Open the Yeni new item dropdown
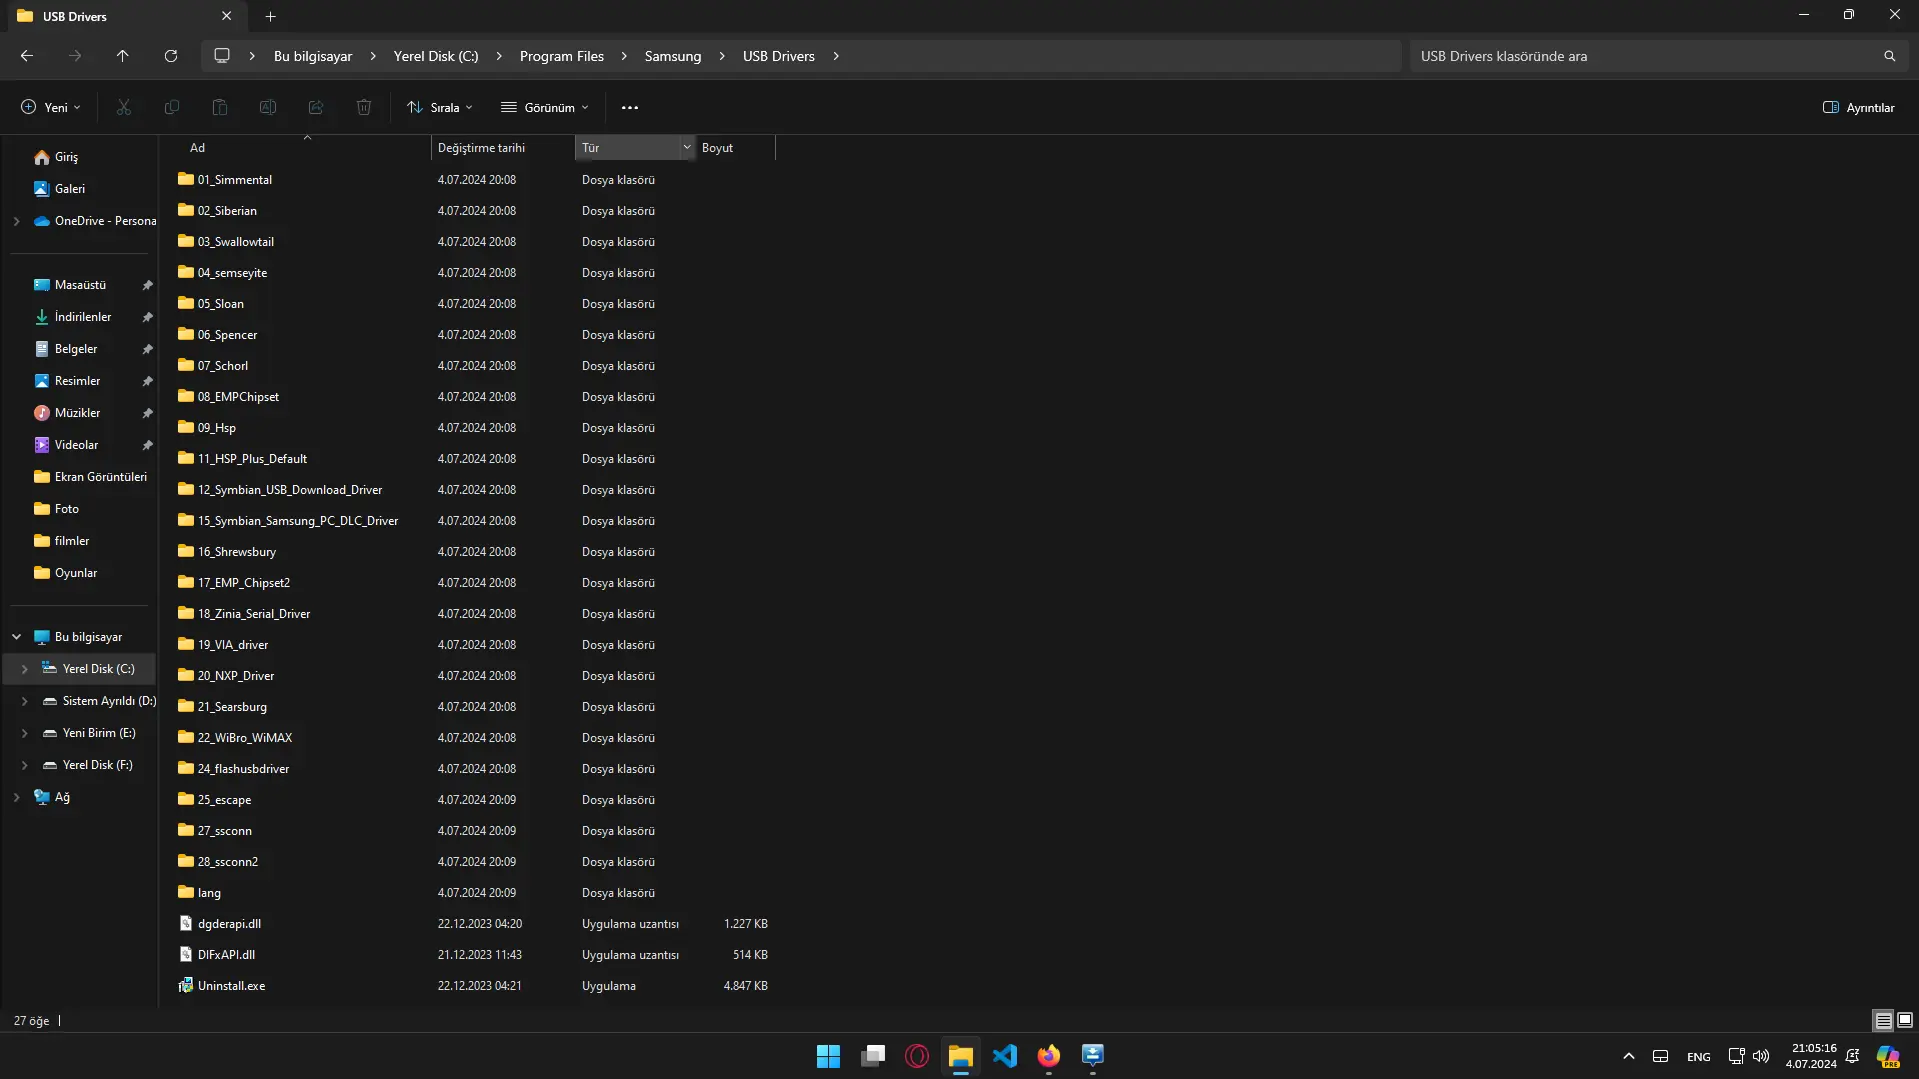The height and width of the screenshot is (1079, 1919). (50, 107)
